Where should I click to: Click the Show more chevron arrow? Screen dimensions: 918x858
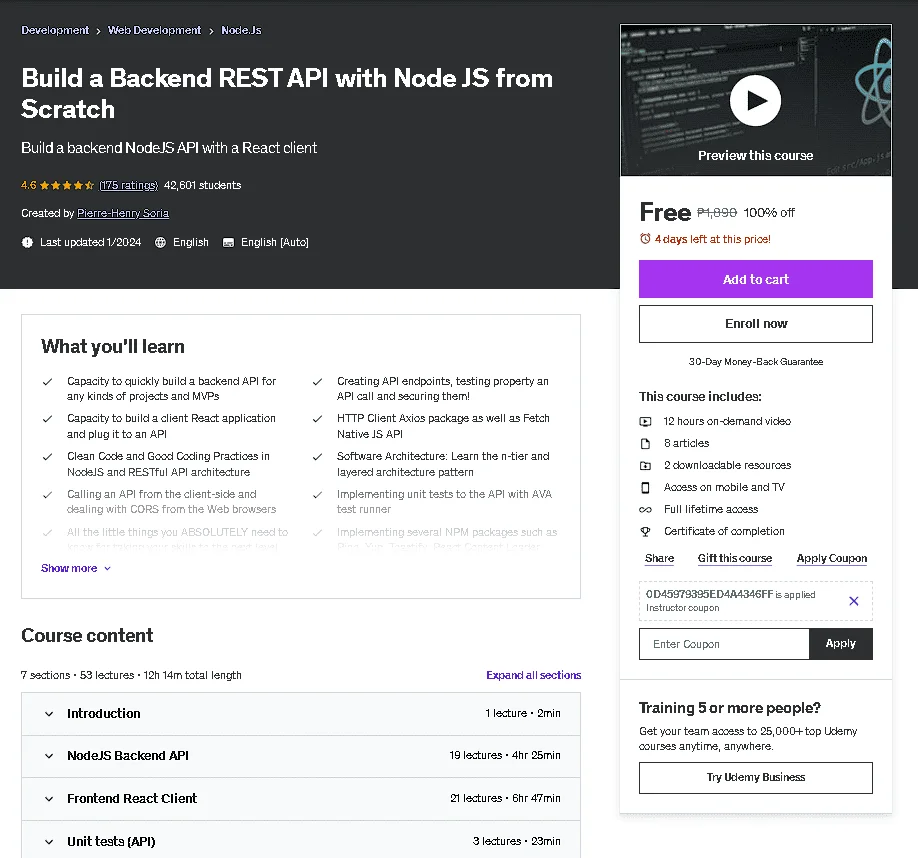point(107,568)
